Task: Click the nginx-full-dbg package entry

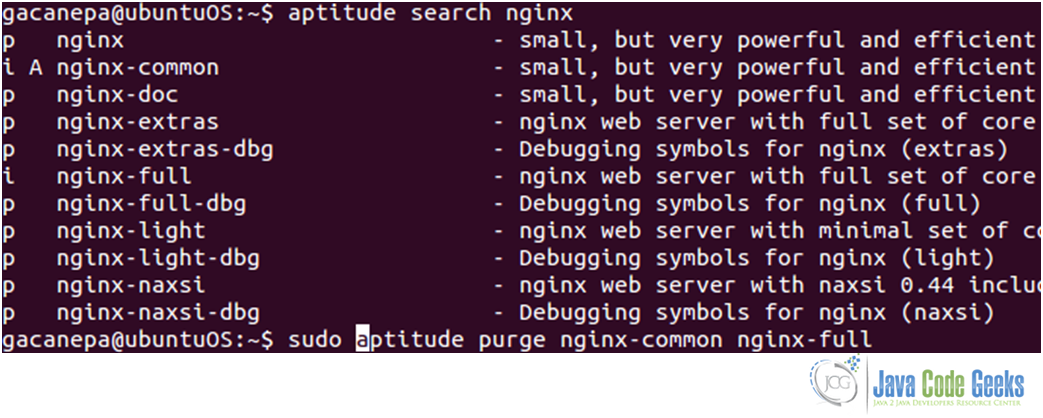Action: click(151, 204)
